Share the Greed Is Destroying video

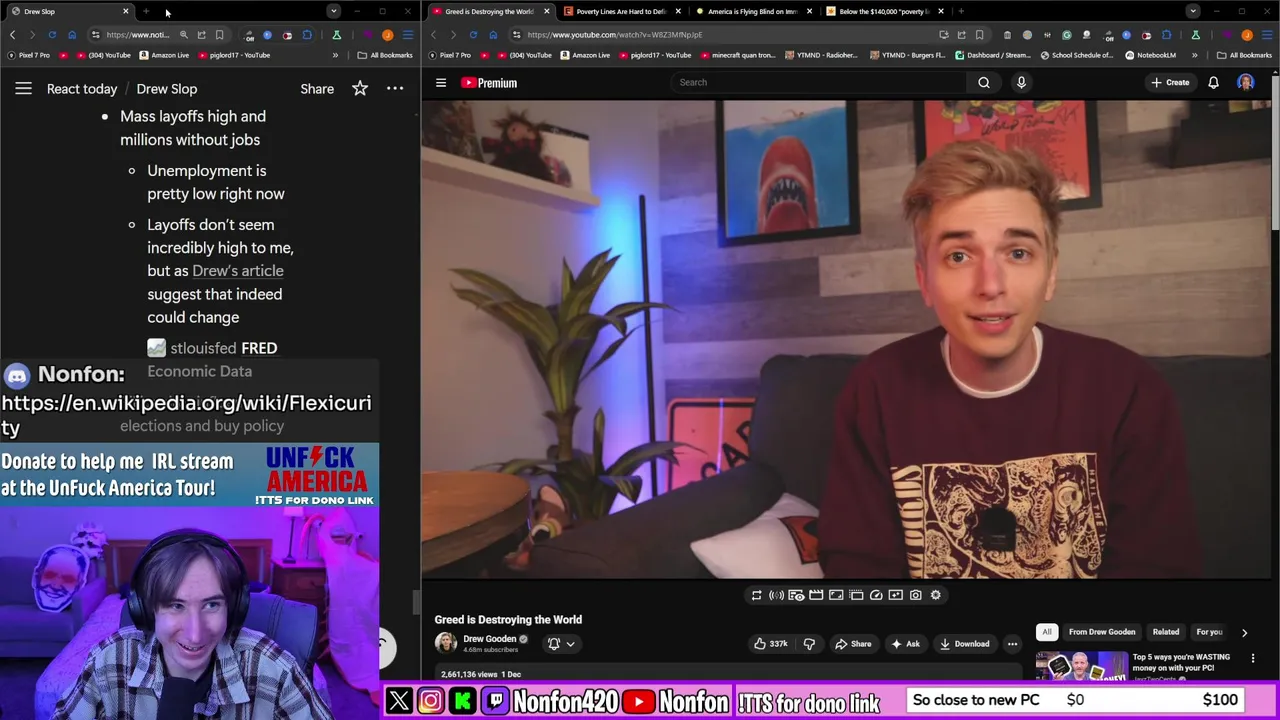[x=853, y=644]
